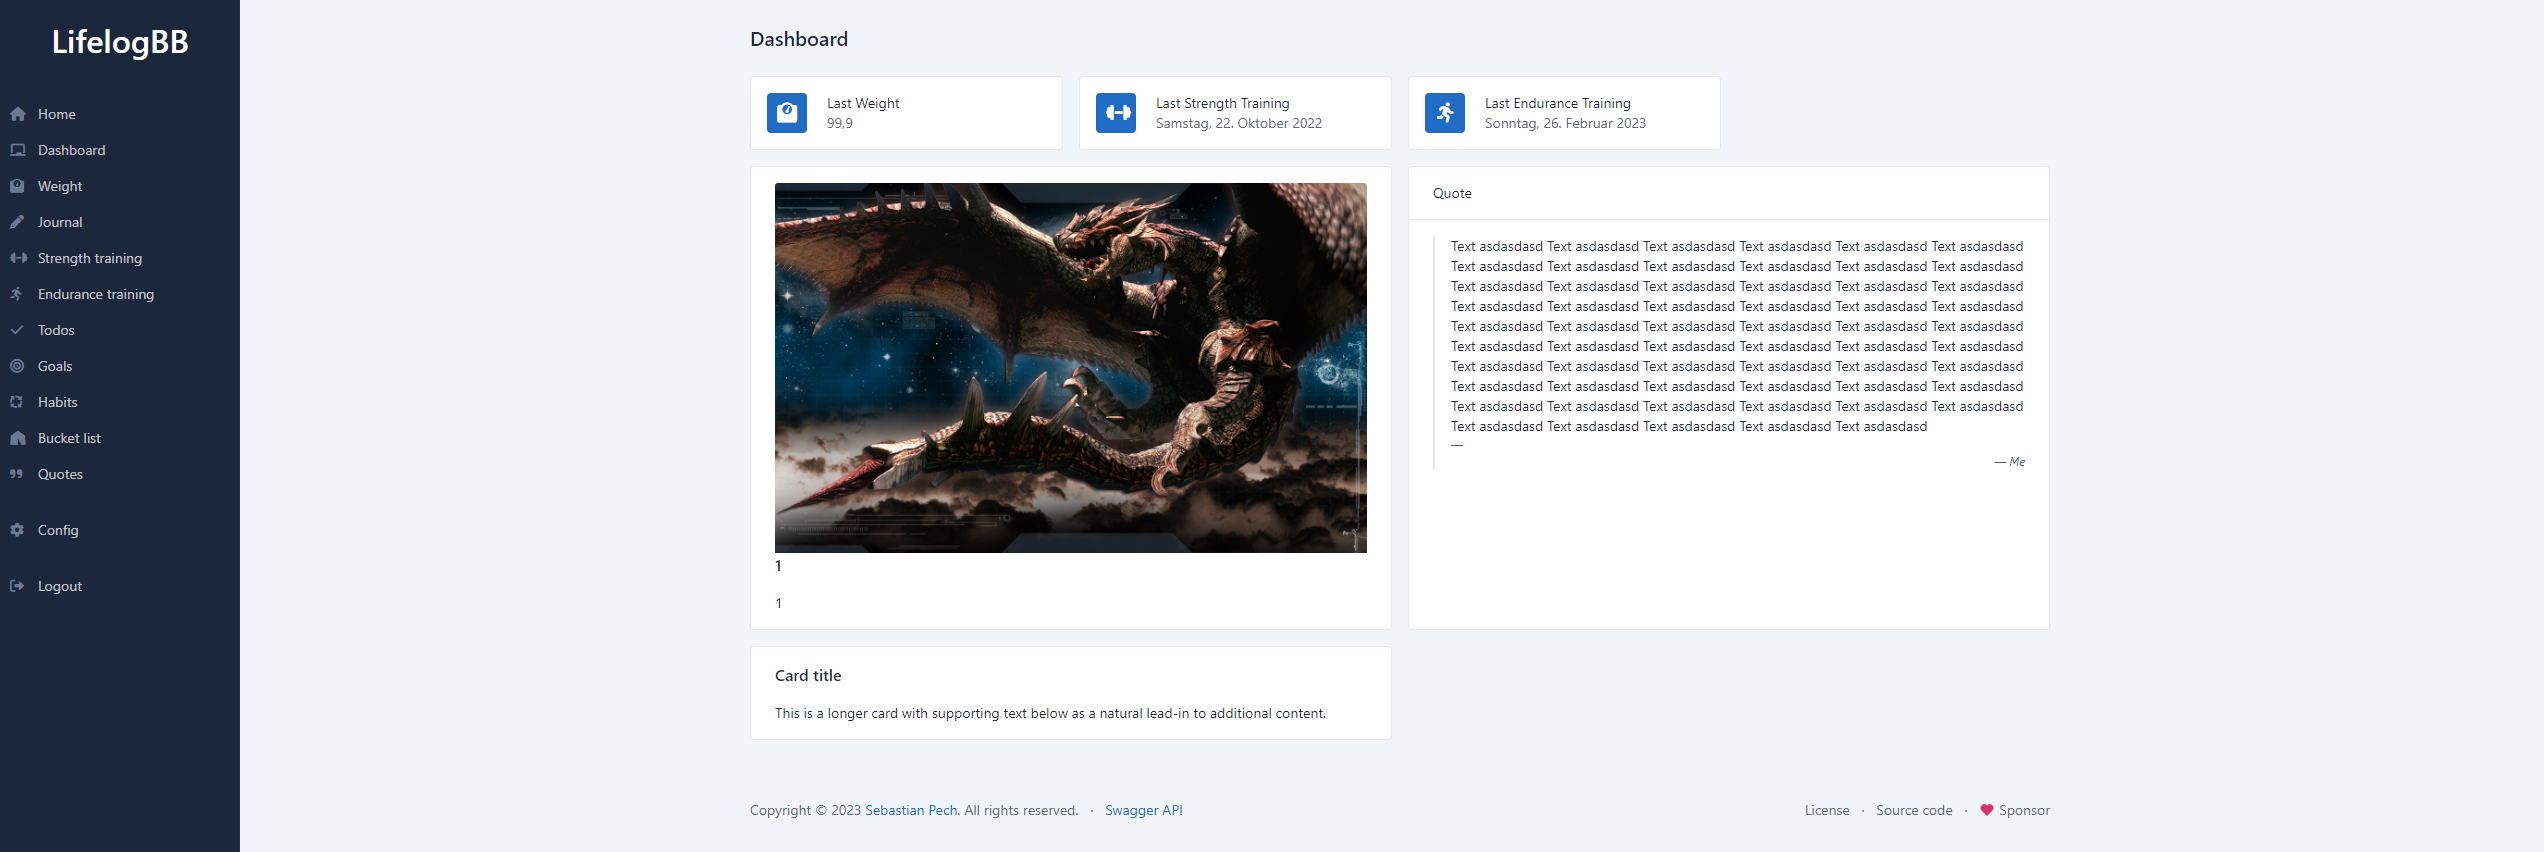Click the Strength training dumbbell sidebar icon

[x=17, y=258]
